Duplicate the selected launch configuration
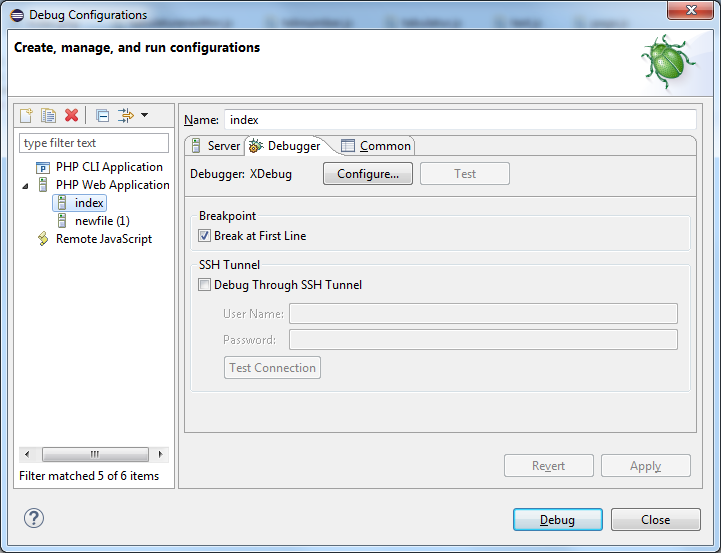The width and height of the screenshot is (721, 553). [48, 116]
